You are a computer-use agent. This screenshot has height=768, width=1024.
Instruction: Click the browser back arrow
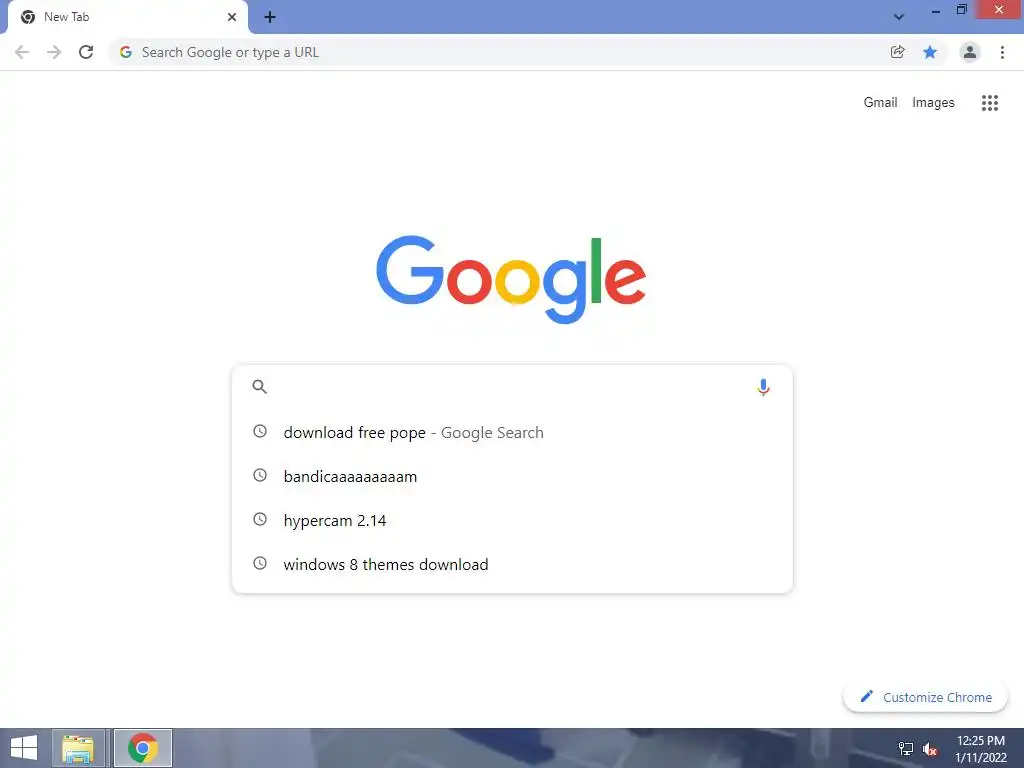(22, 52)
